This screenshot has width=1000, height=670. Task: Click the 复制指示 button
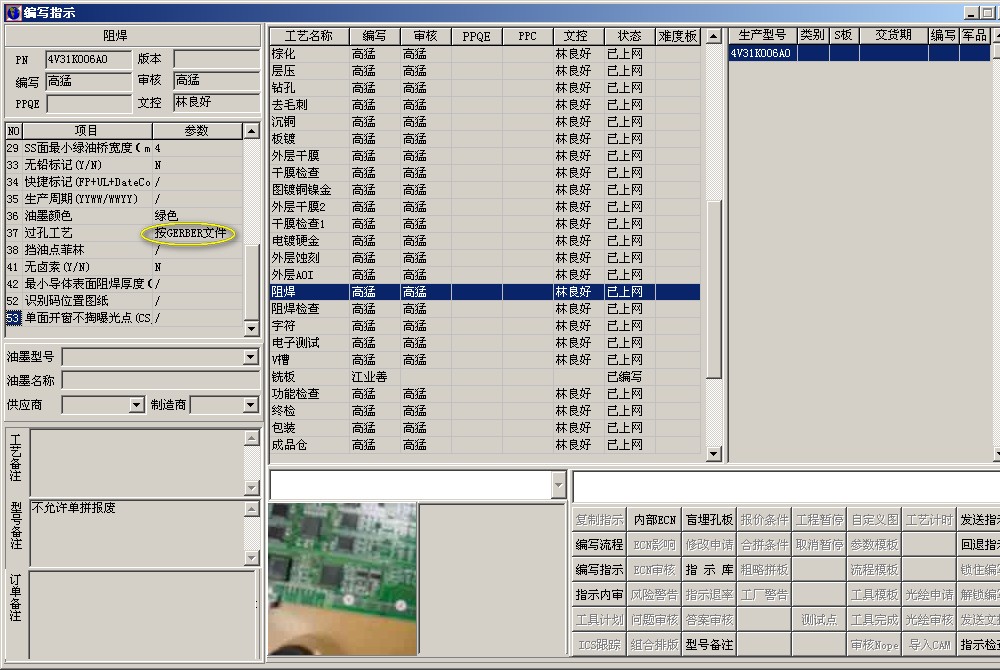click(599, 520)
